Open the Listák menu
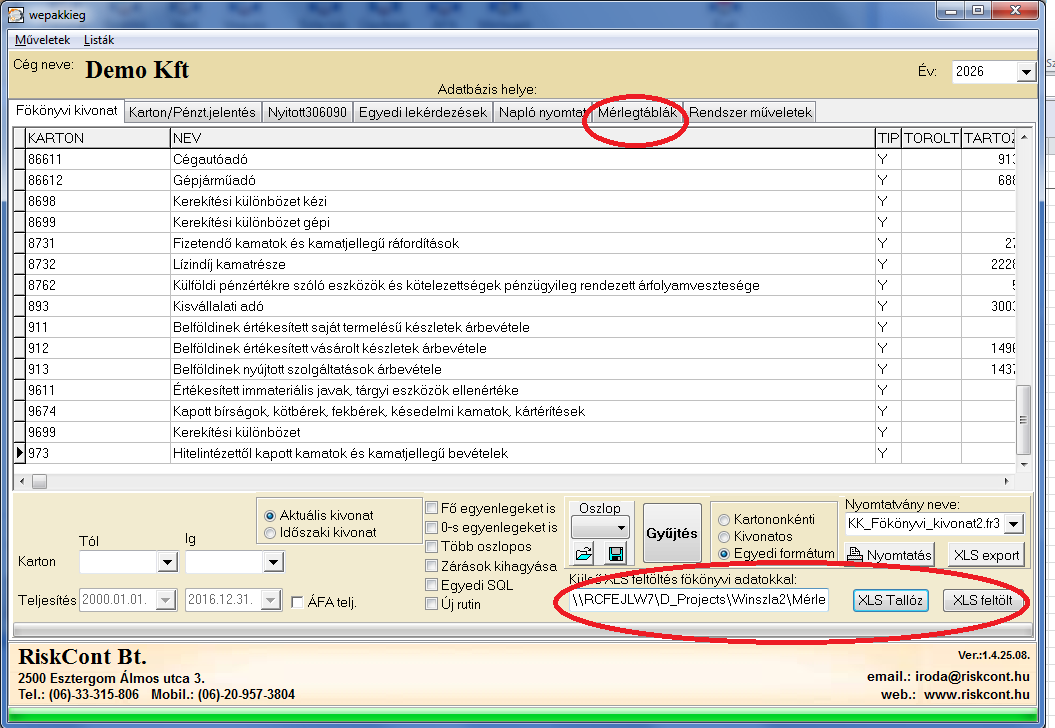Viewport: 1055px width, 728px height. tap(99, 40)
